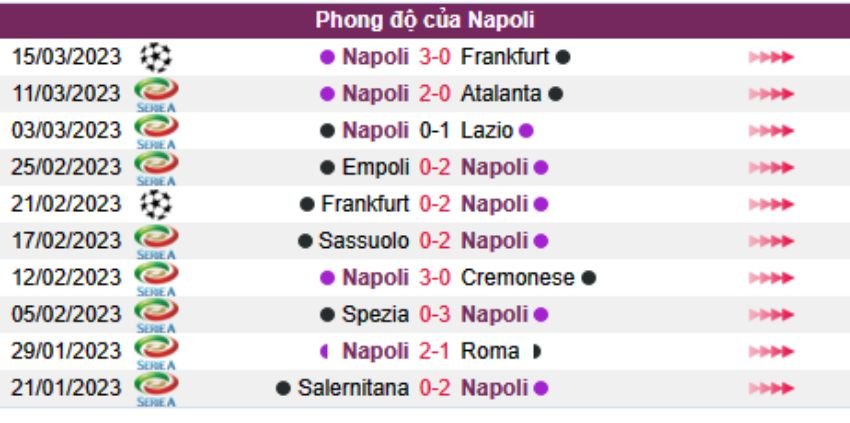Click Champions League icon on 15/03/2023 row
This screenshot has width=850, height=423.
pos(155,57)
